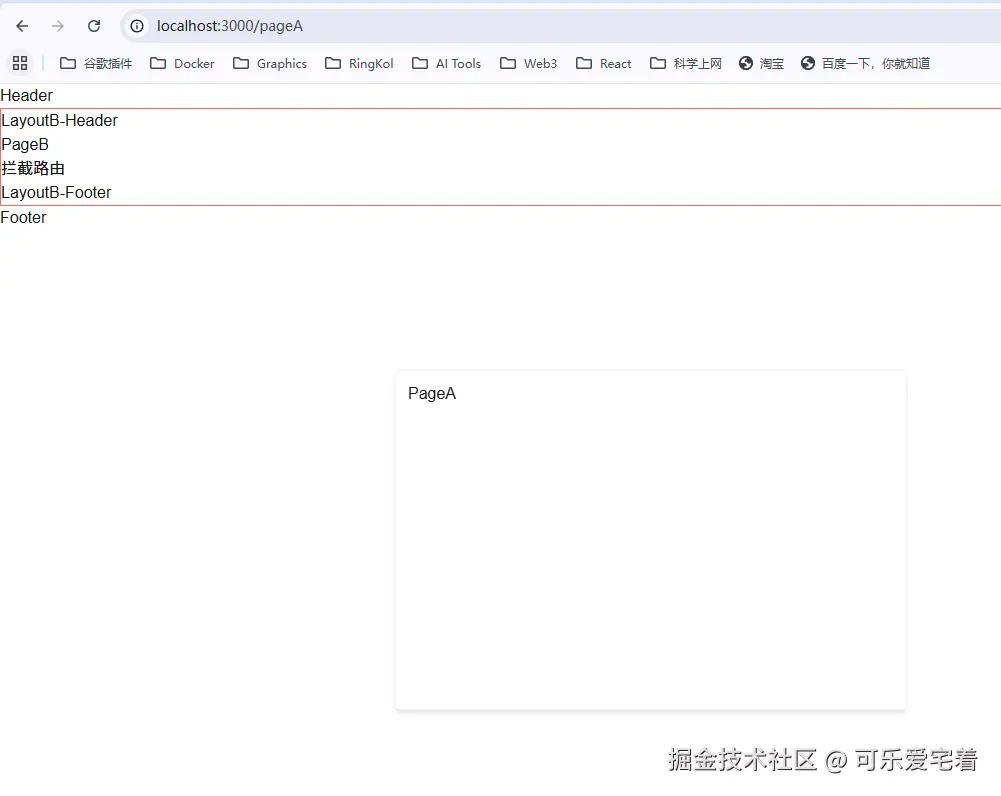Image resolution: width=1001 pixels, height=796 pixels.
Task: Click the LayoutB-Header text element
Action: point(60,120)
